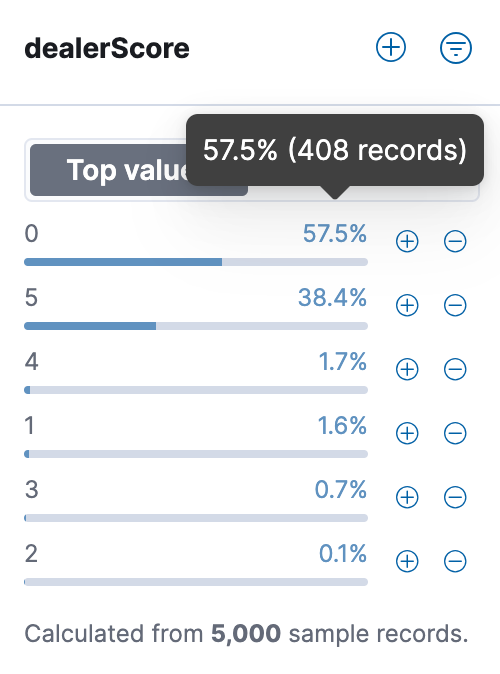Click the dealerScore field title

click(107, 48)
